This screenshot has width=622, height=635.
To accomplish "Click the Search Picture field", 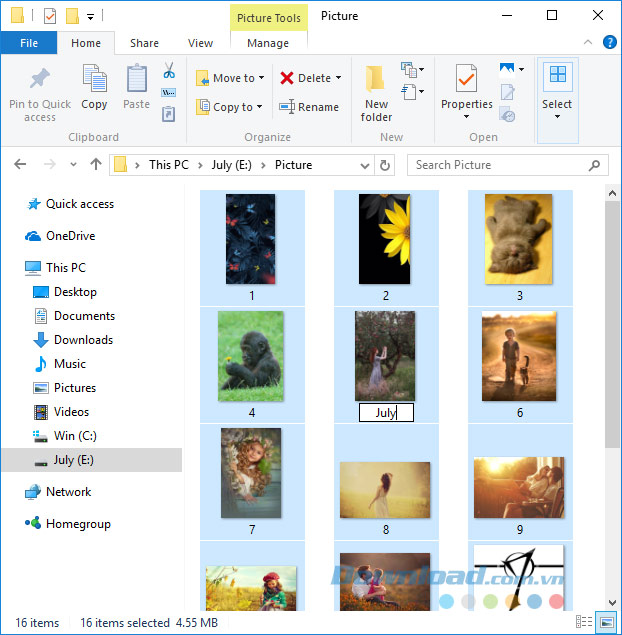I will tap(507, 165).
